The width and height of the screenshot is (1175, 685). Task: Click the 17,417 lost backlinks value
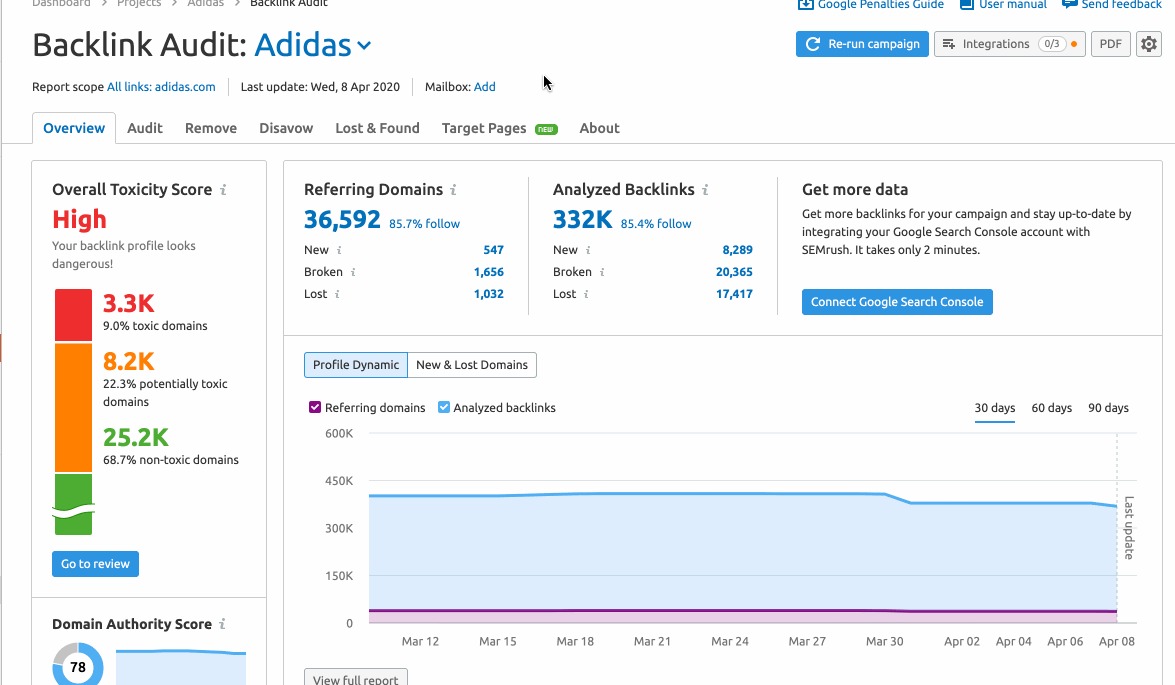734,294
